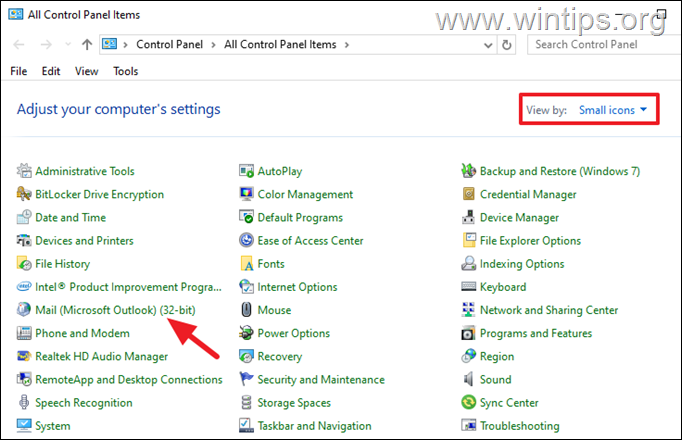Go up one level with Up arrow
The height and width of the screenshot is (440, 682).
[x=87, y=44]
